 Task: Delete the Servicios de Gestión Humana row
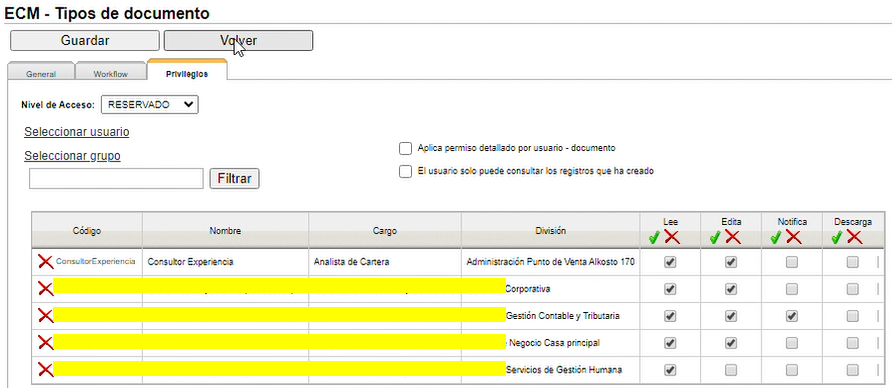[x=46, y=369]
